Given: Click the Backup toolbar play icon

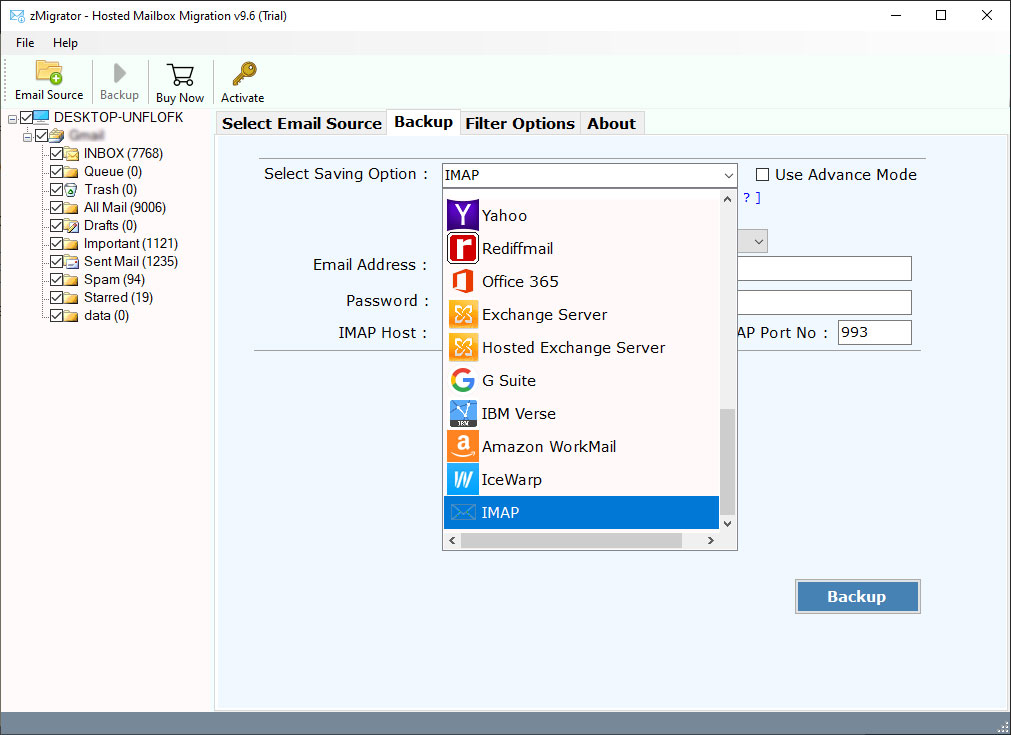Looking at the screenshot, I should (119, 73).
